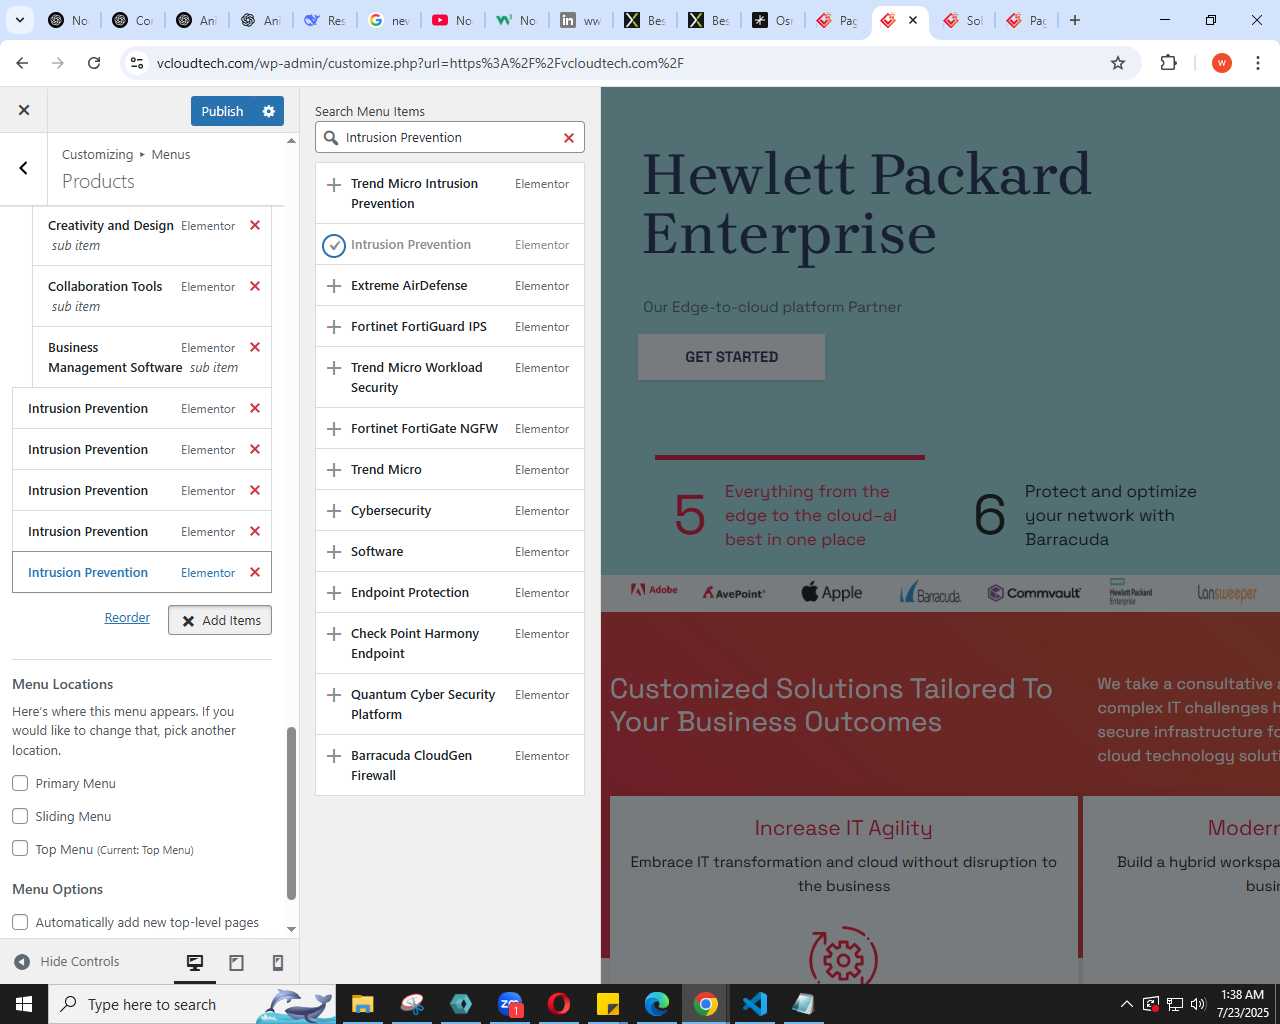This screenshot has width=1280, height=1024.
Task: Enable Primary Menu location checkbox
Action: (20, 783)
